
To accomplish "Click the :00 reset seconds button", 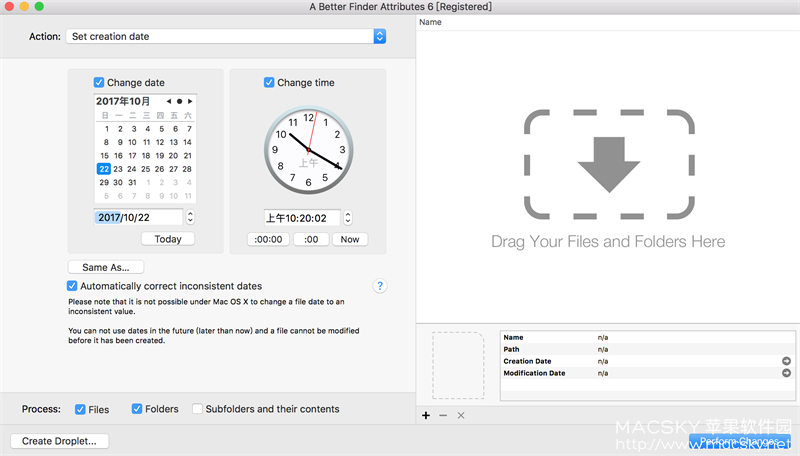I will click(x=311, y=239).
